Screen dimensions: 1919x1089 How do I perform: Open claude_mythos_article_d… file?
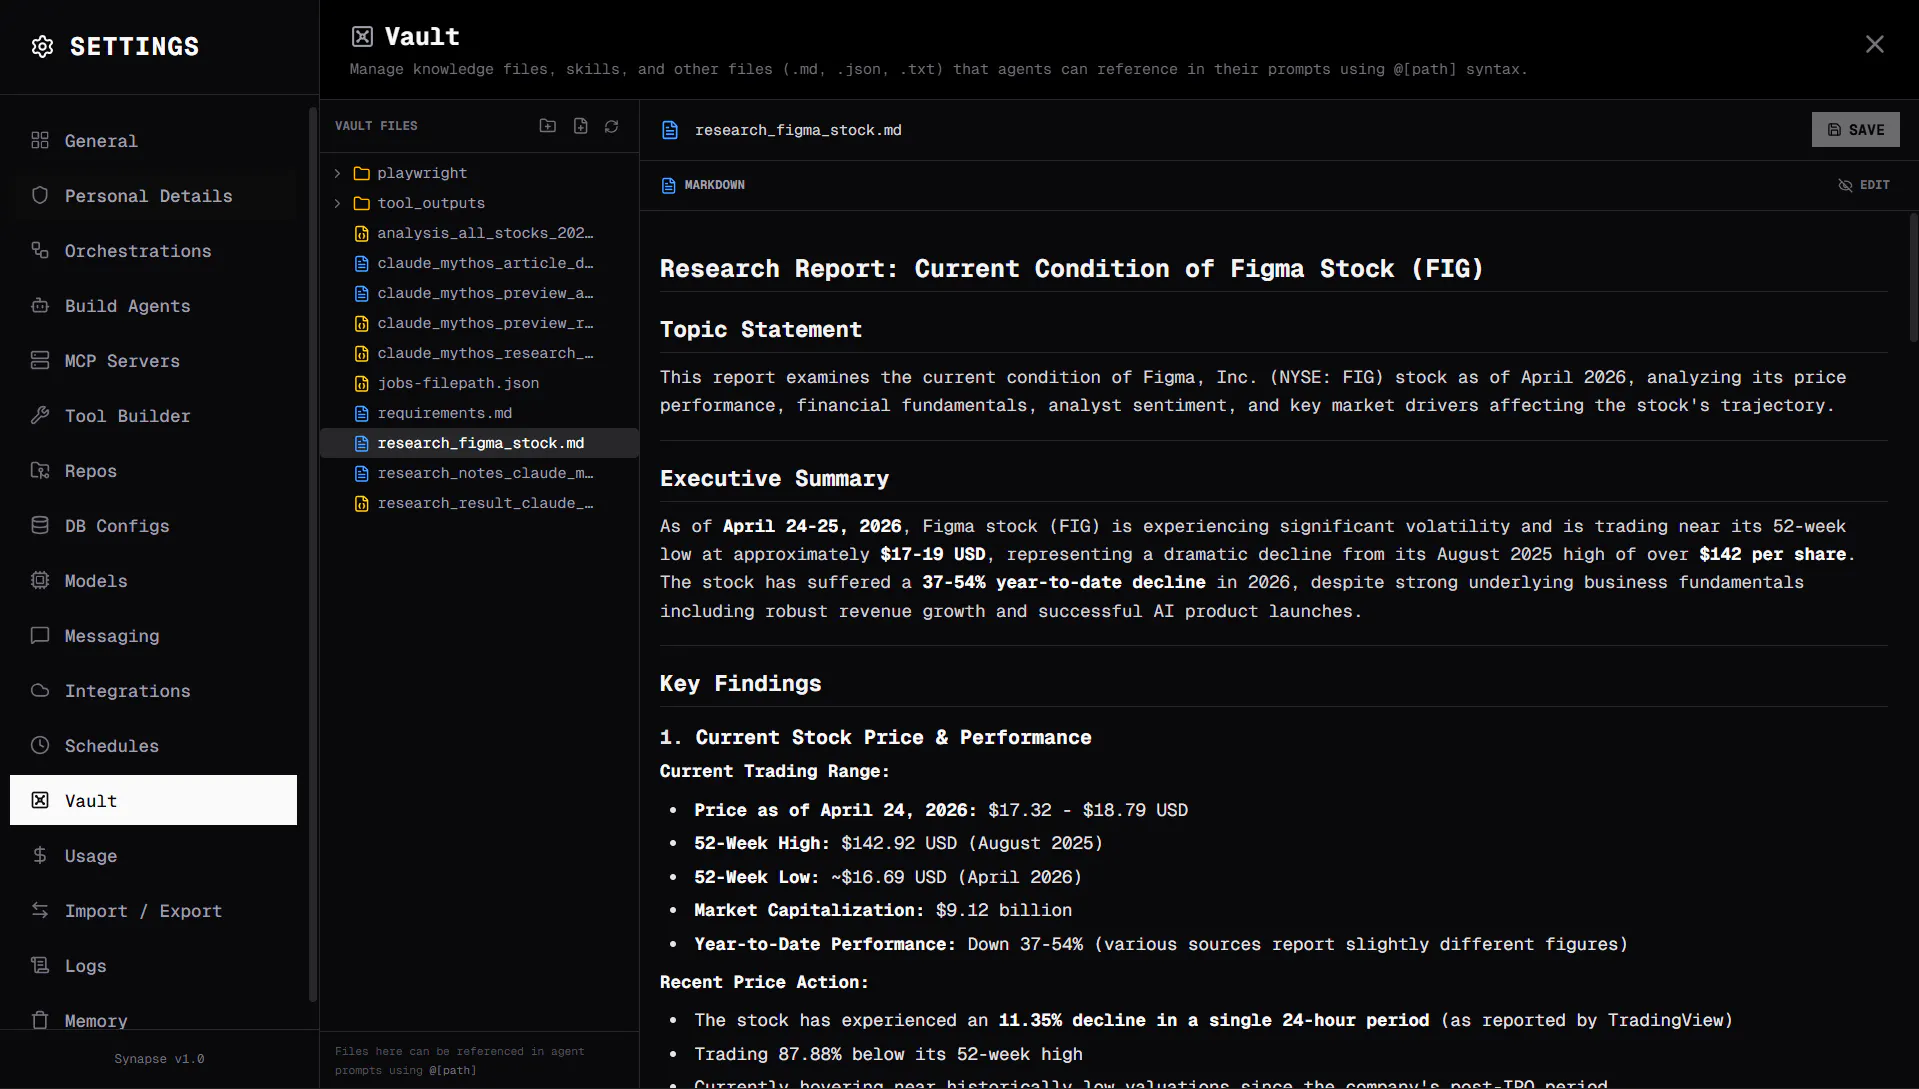(x=479, y=263)
